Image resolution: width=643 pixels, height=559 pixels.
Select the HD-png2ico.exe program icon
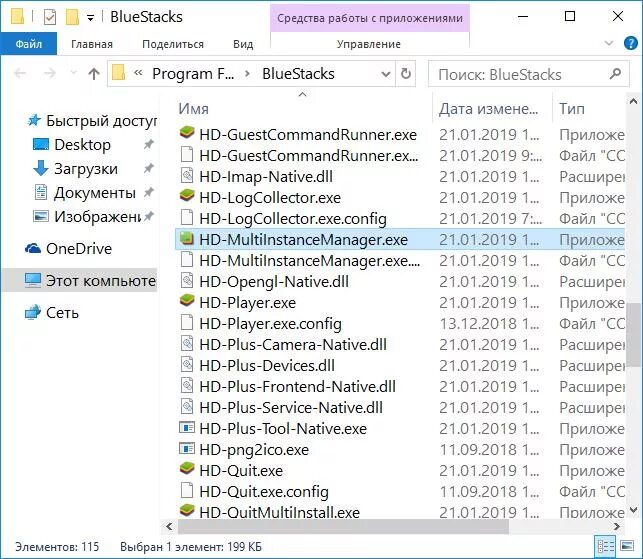tap(187, 449)
